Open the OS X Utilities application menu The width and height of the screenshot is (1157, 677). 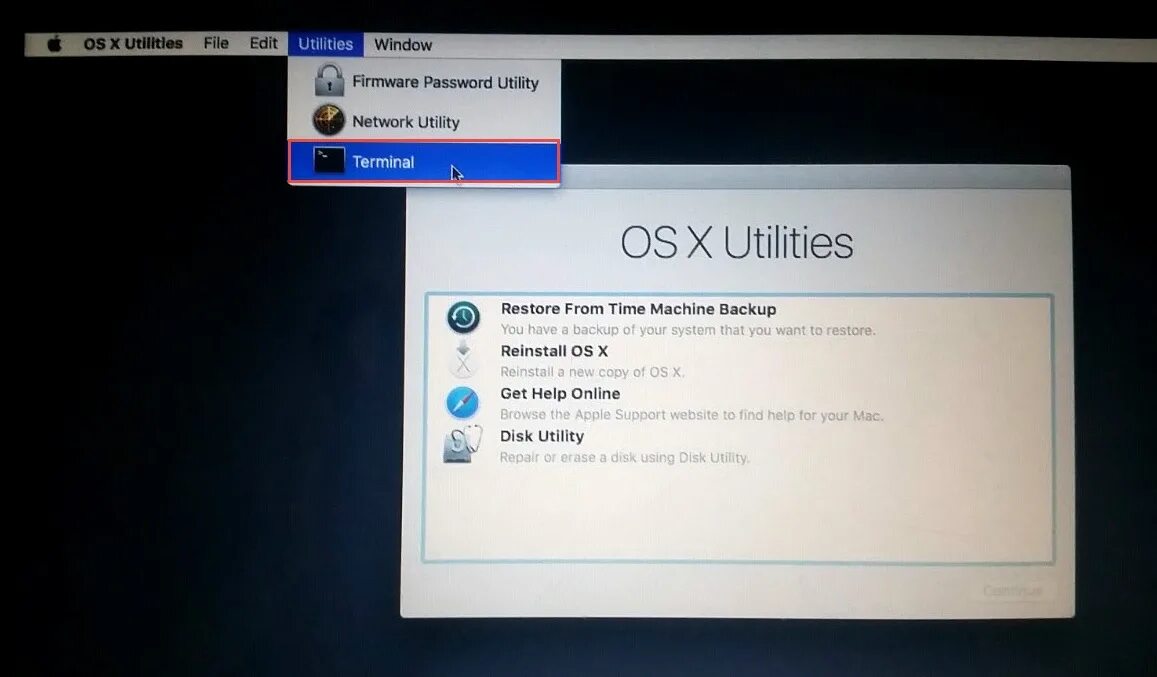[133, 44]
